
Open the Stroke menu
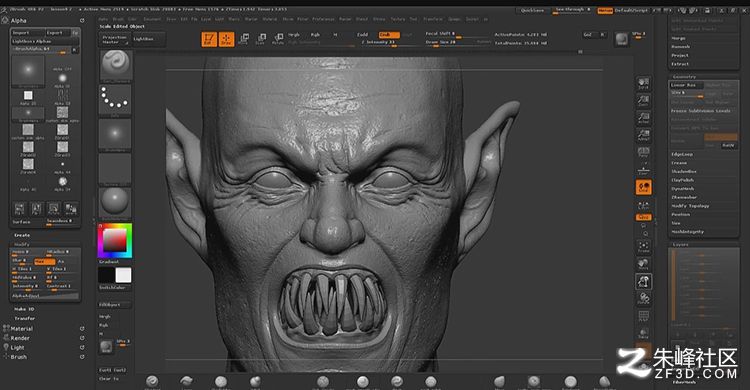coord(379,19)
